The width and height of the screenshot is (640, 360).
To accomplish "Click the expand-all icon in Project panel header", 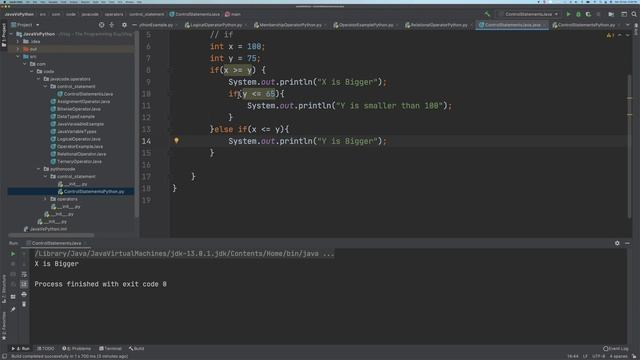I will [x=111, y=25].
